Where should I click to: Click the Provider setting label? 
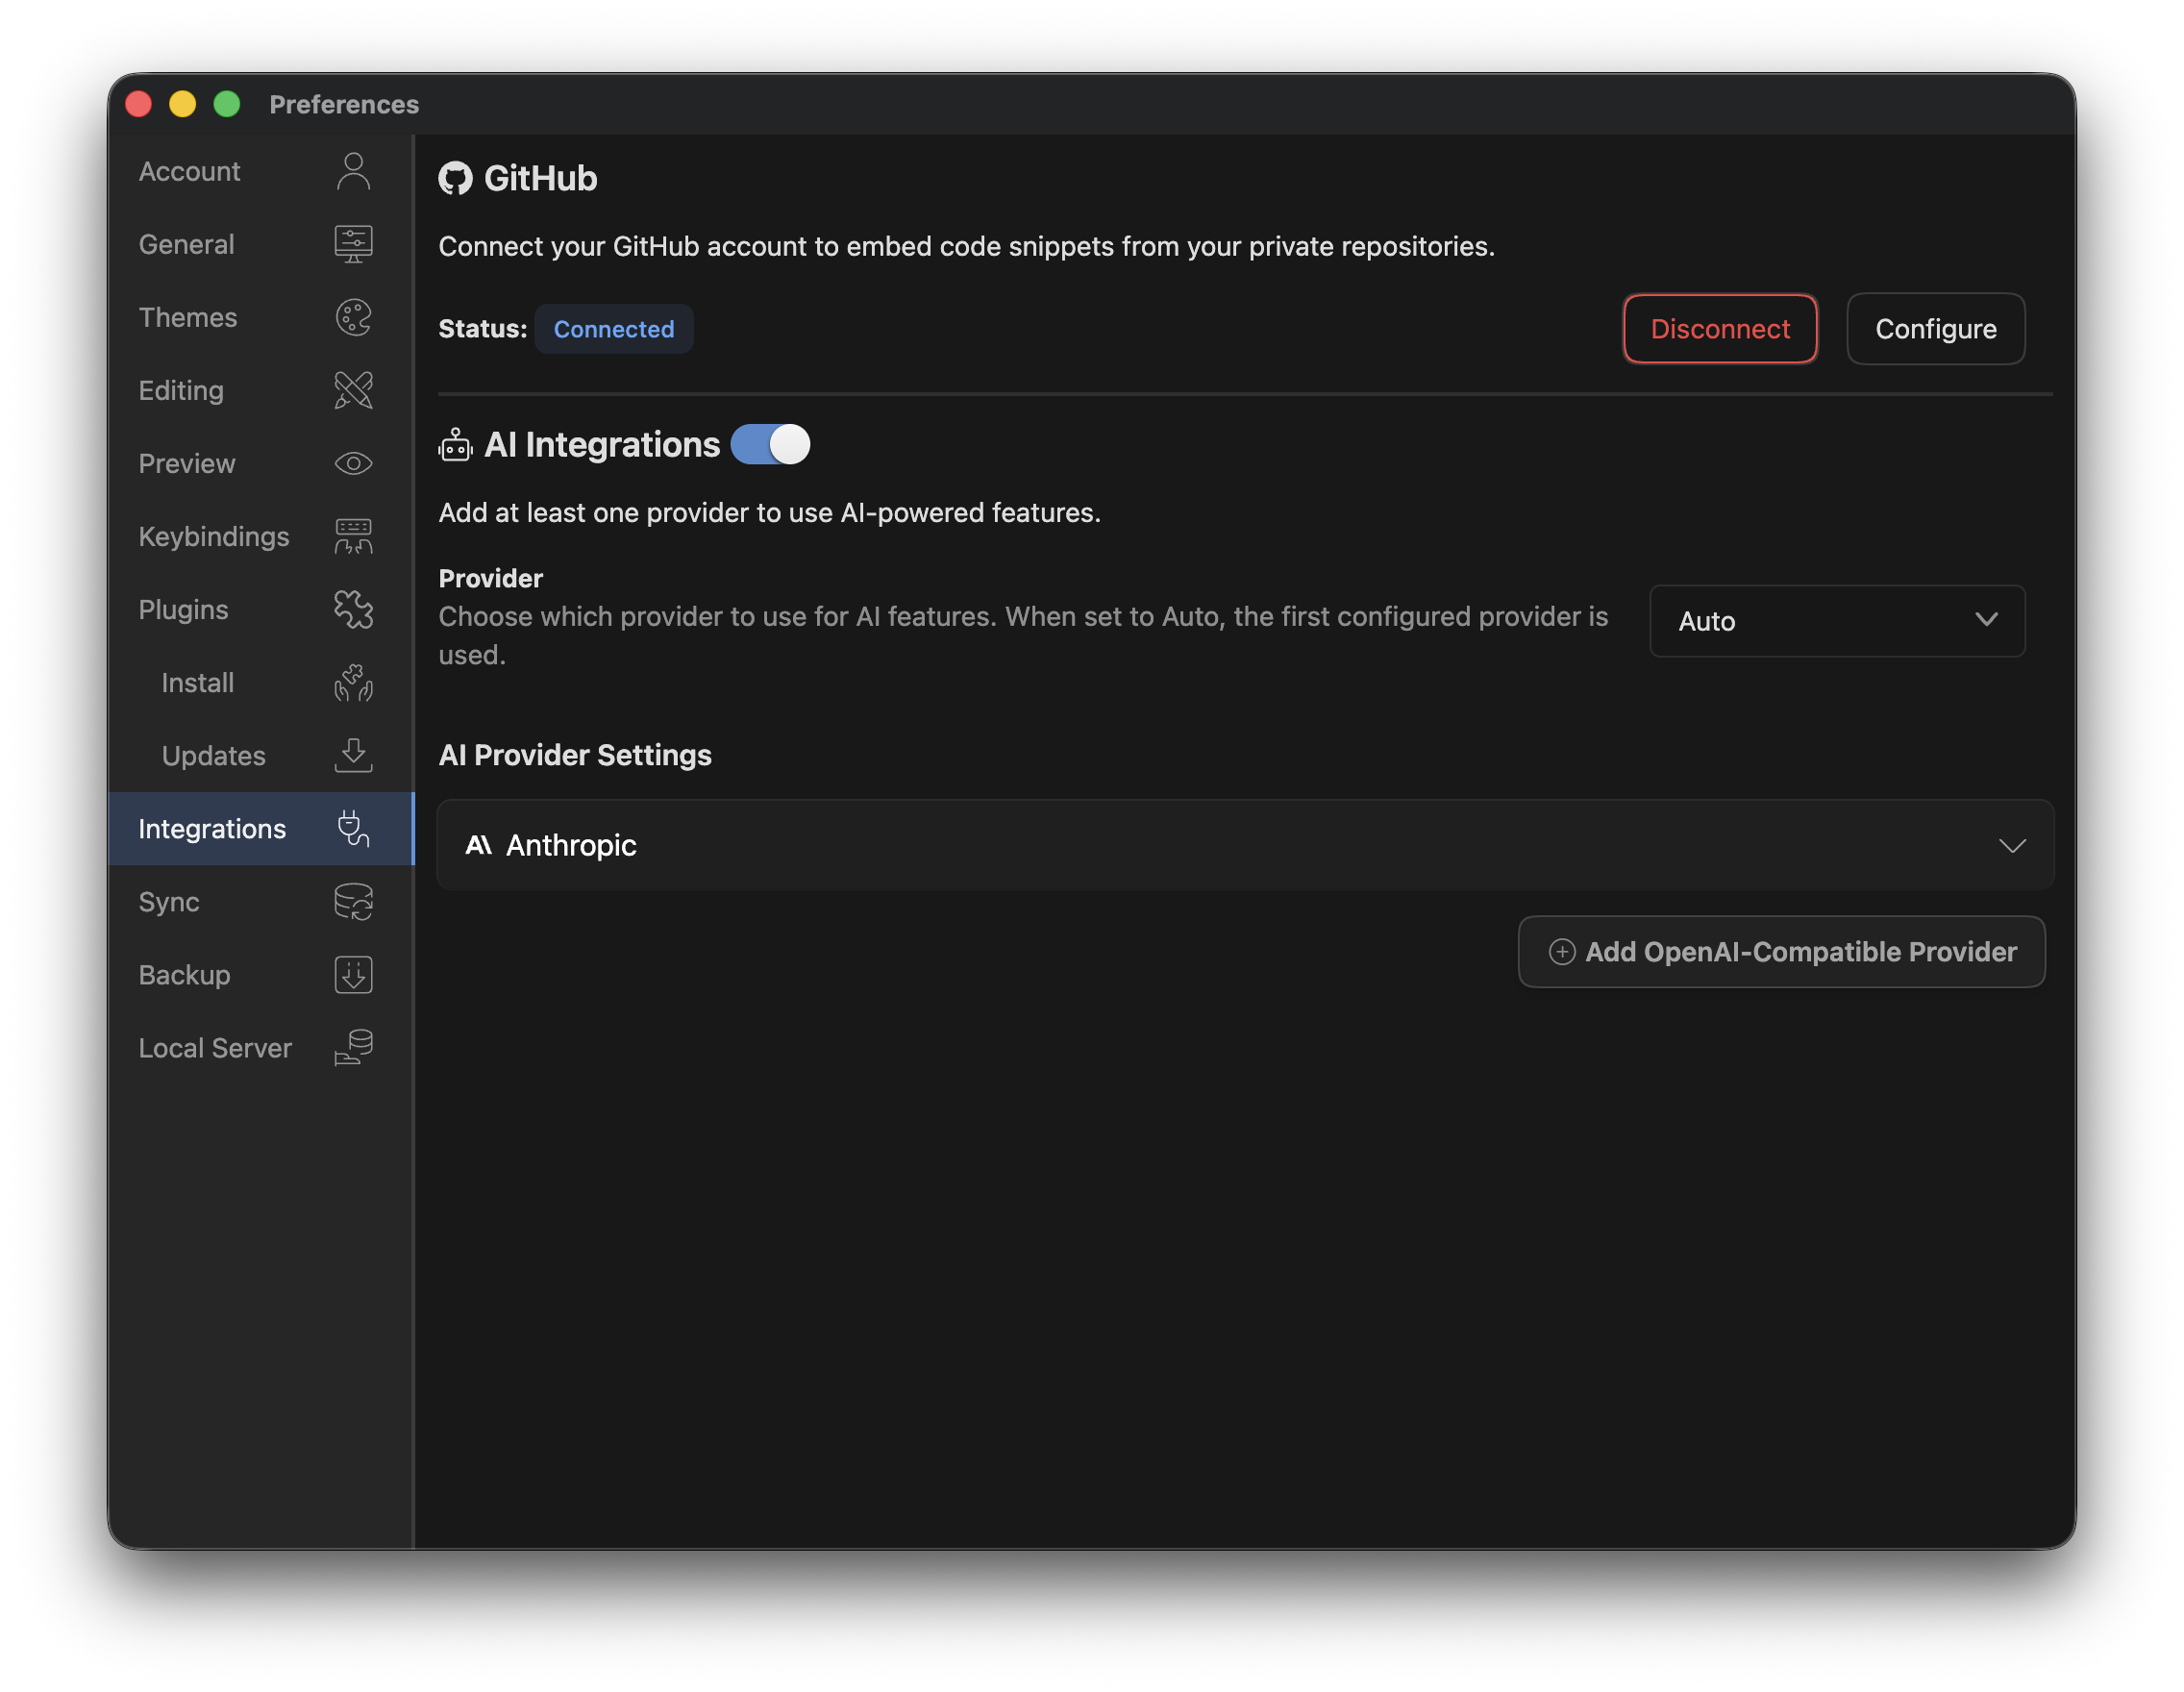point(490,578)
